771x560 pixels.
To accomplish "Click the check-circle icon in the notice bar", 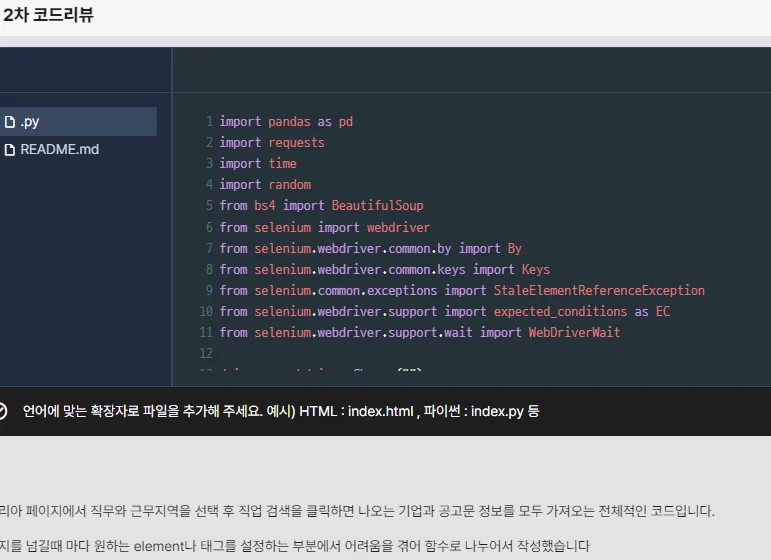I will 2,411.
